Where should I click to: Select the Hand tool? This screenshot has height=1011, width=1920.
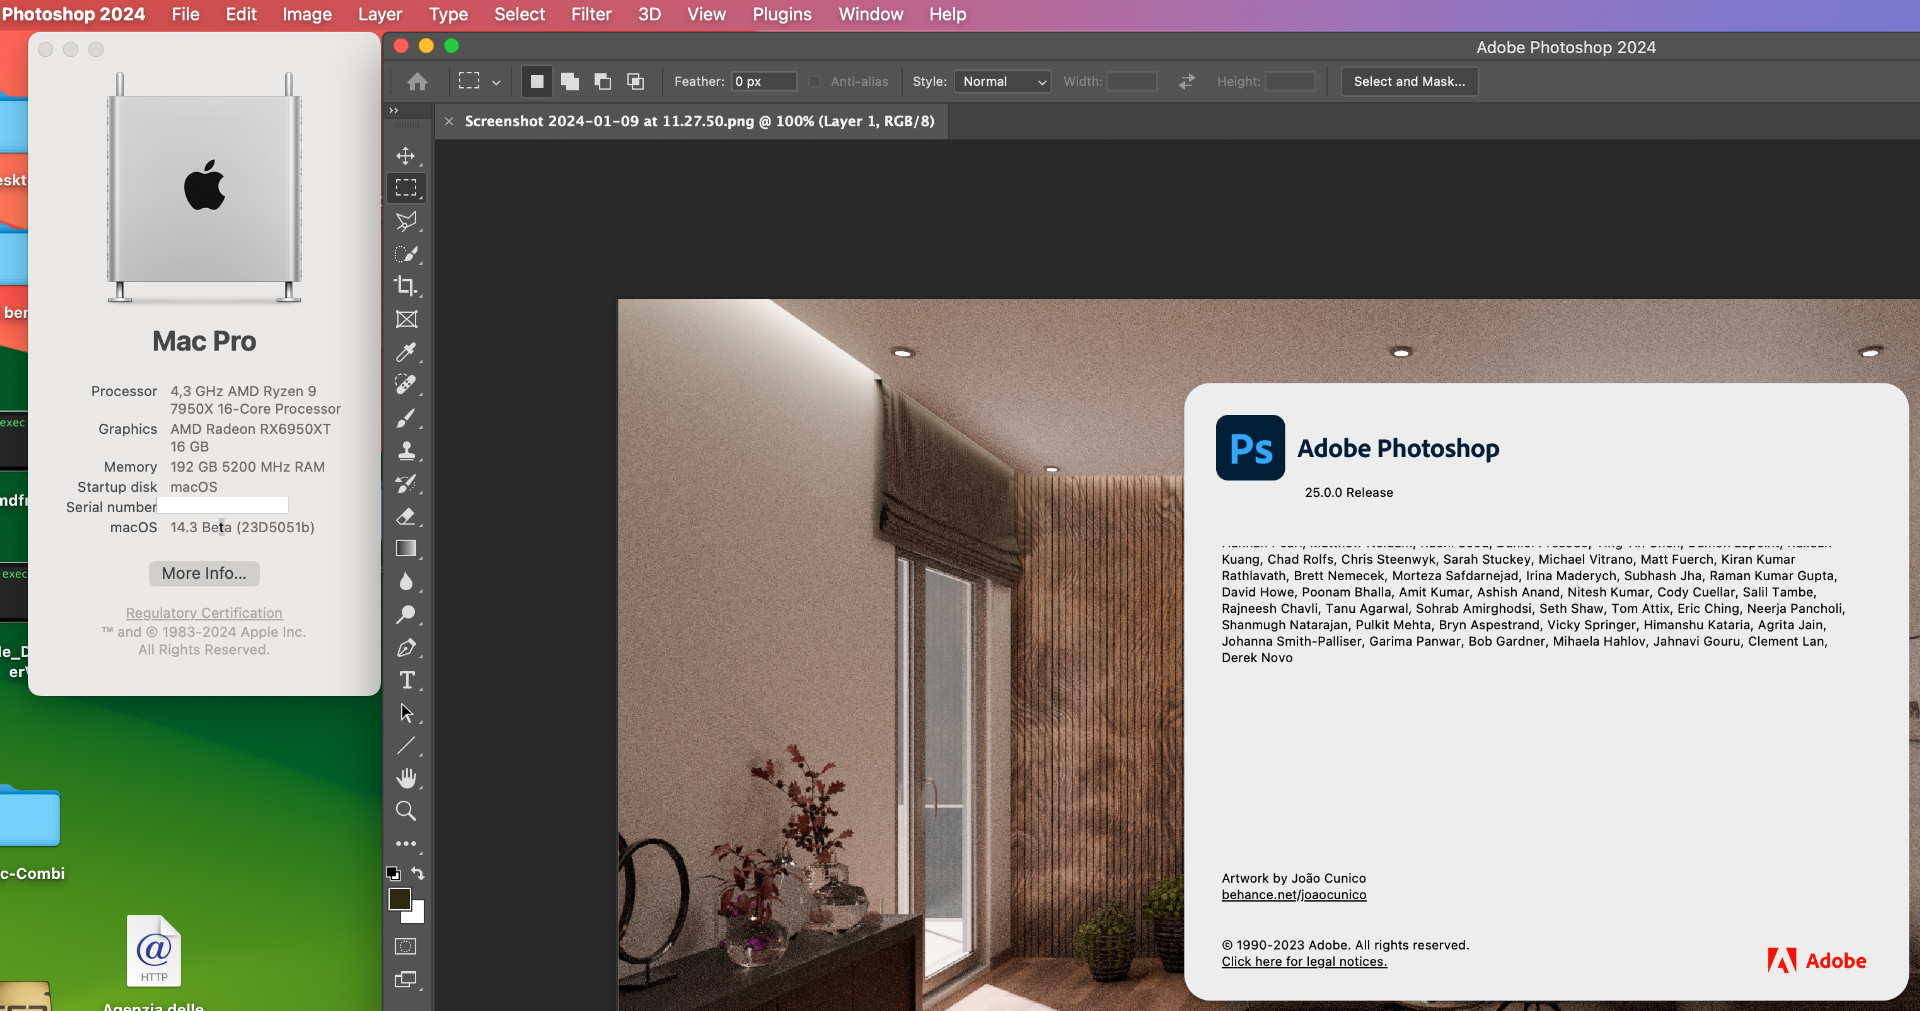click(x=406, y=778)
